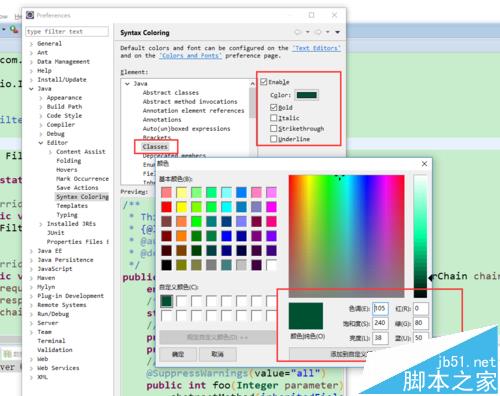Image resolution: width=500 pixels, height=396 pixels.
Task: Open the 'Text Editors' preference link
Action: (x=316, y=48)
